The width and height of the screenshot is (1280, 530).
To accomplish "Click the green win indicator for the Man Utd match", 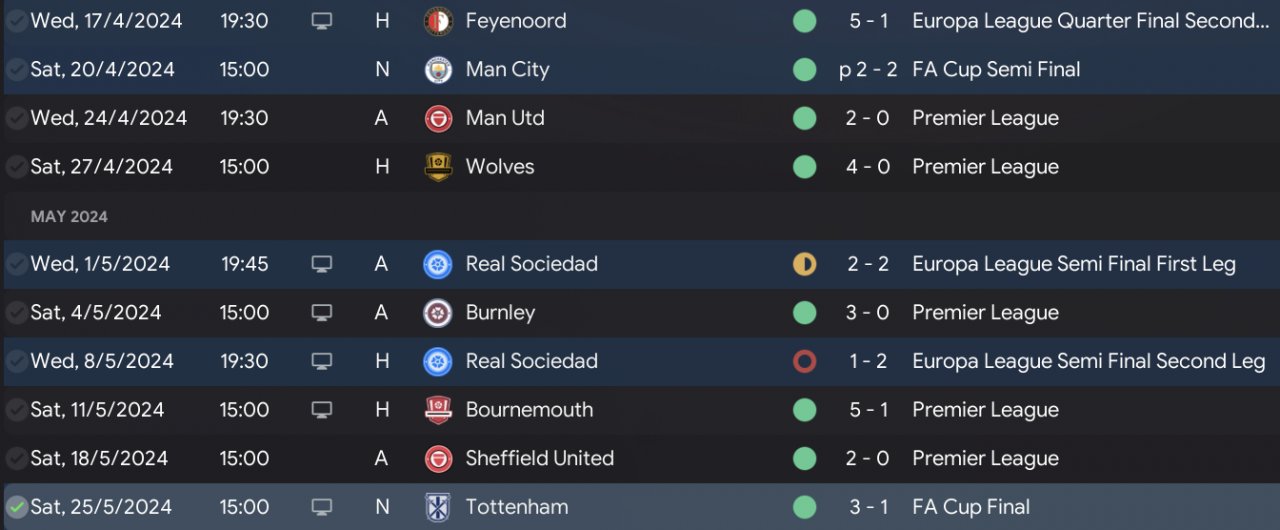I will tap(804, 118).
